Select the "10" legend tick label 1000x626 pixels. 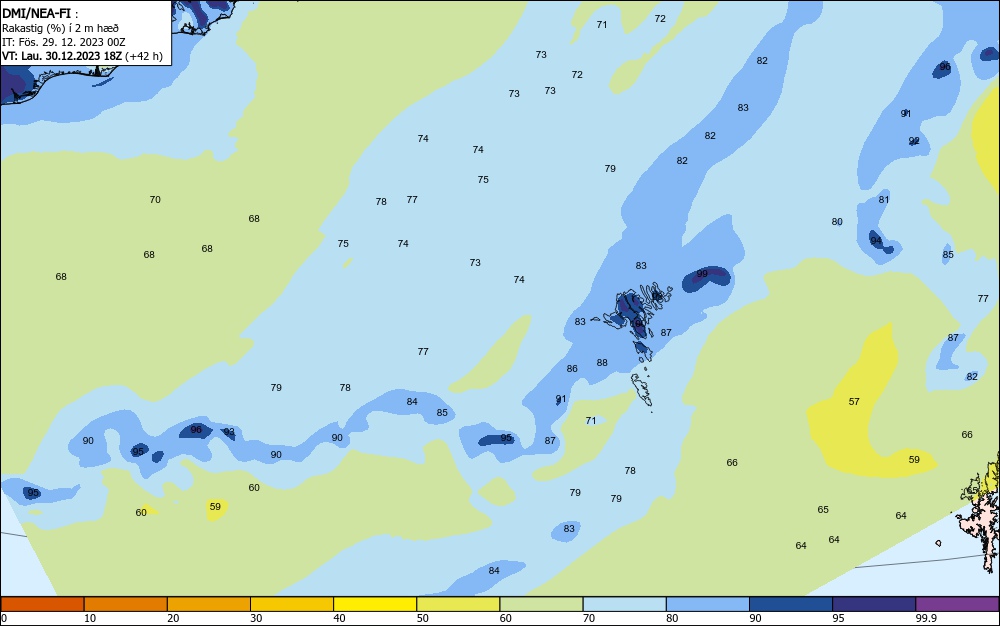click(90, 618)
